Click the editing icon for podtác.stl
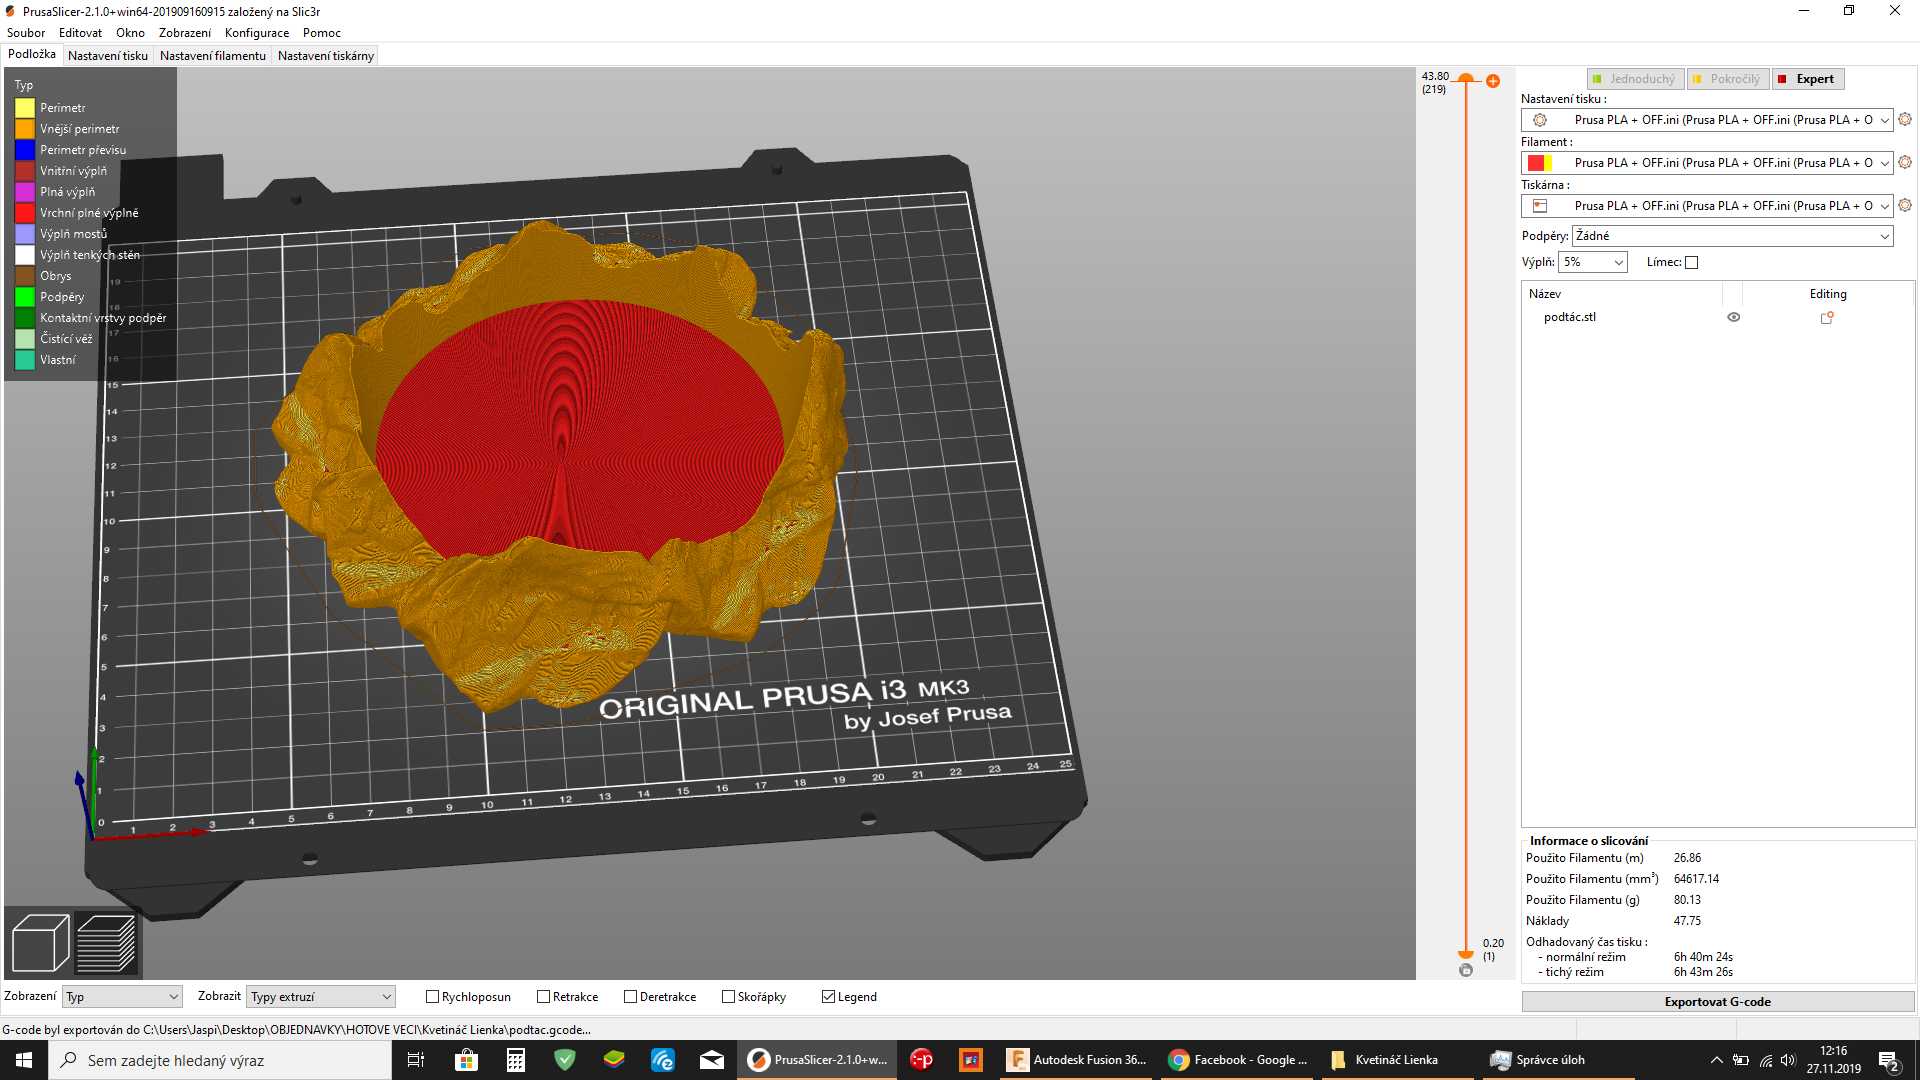 [x=1827, y=317]
